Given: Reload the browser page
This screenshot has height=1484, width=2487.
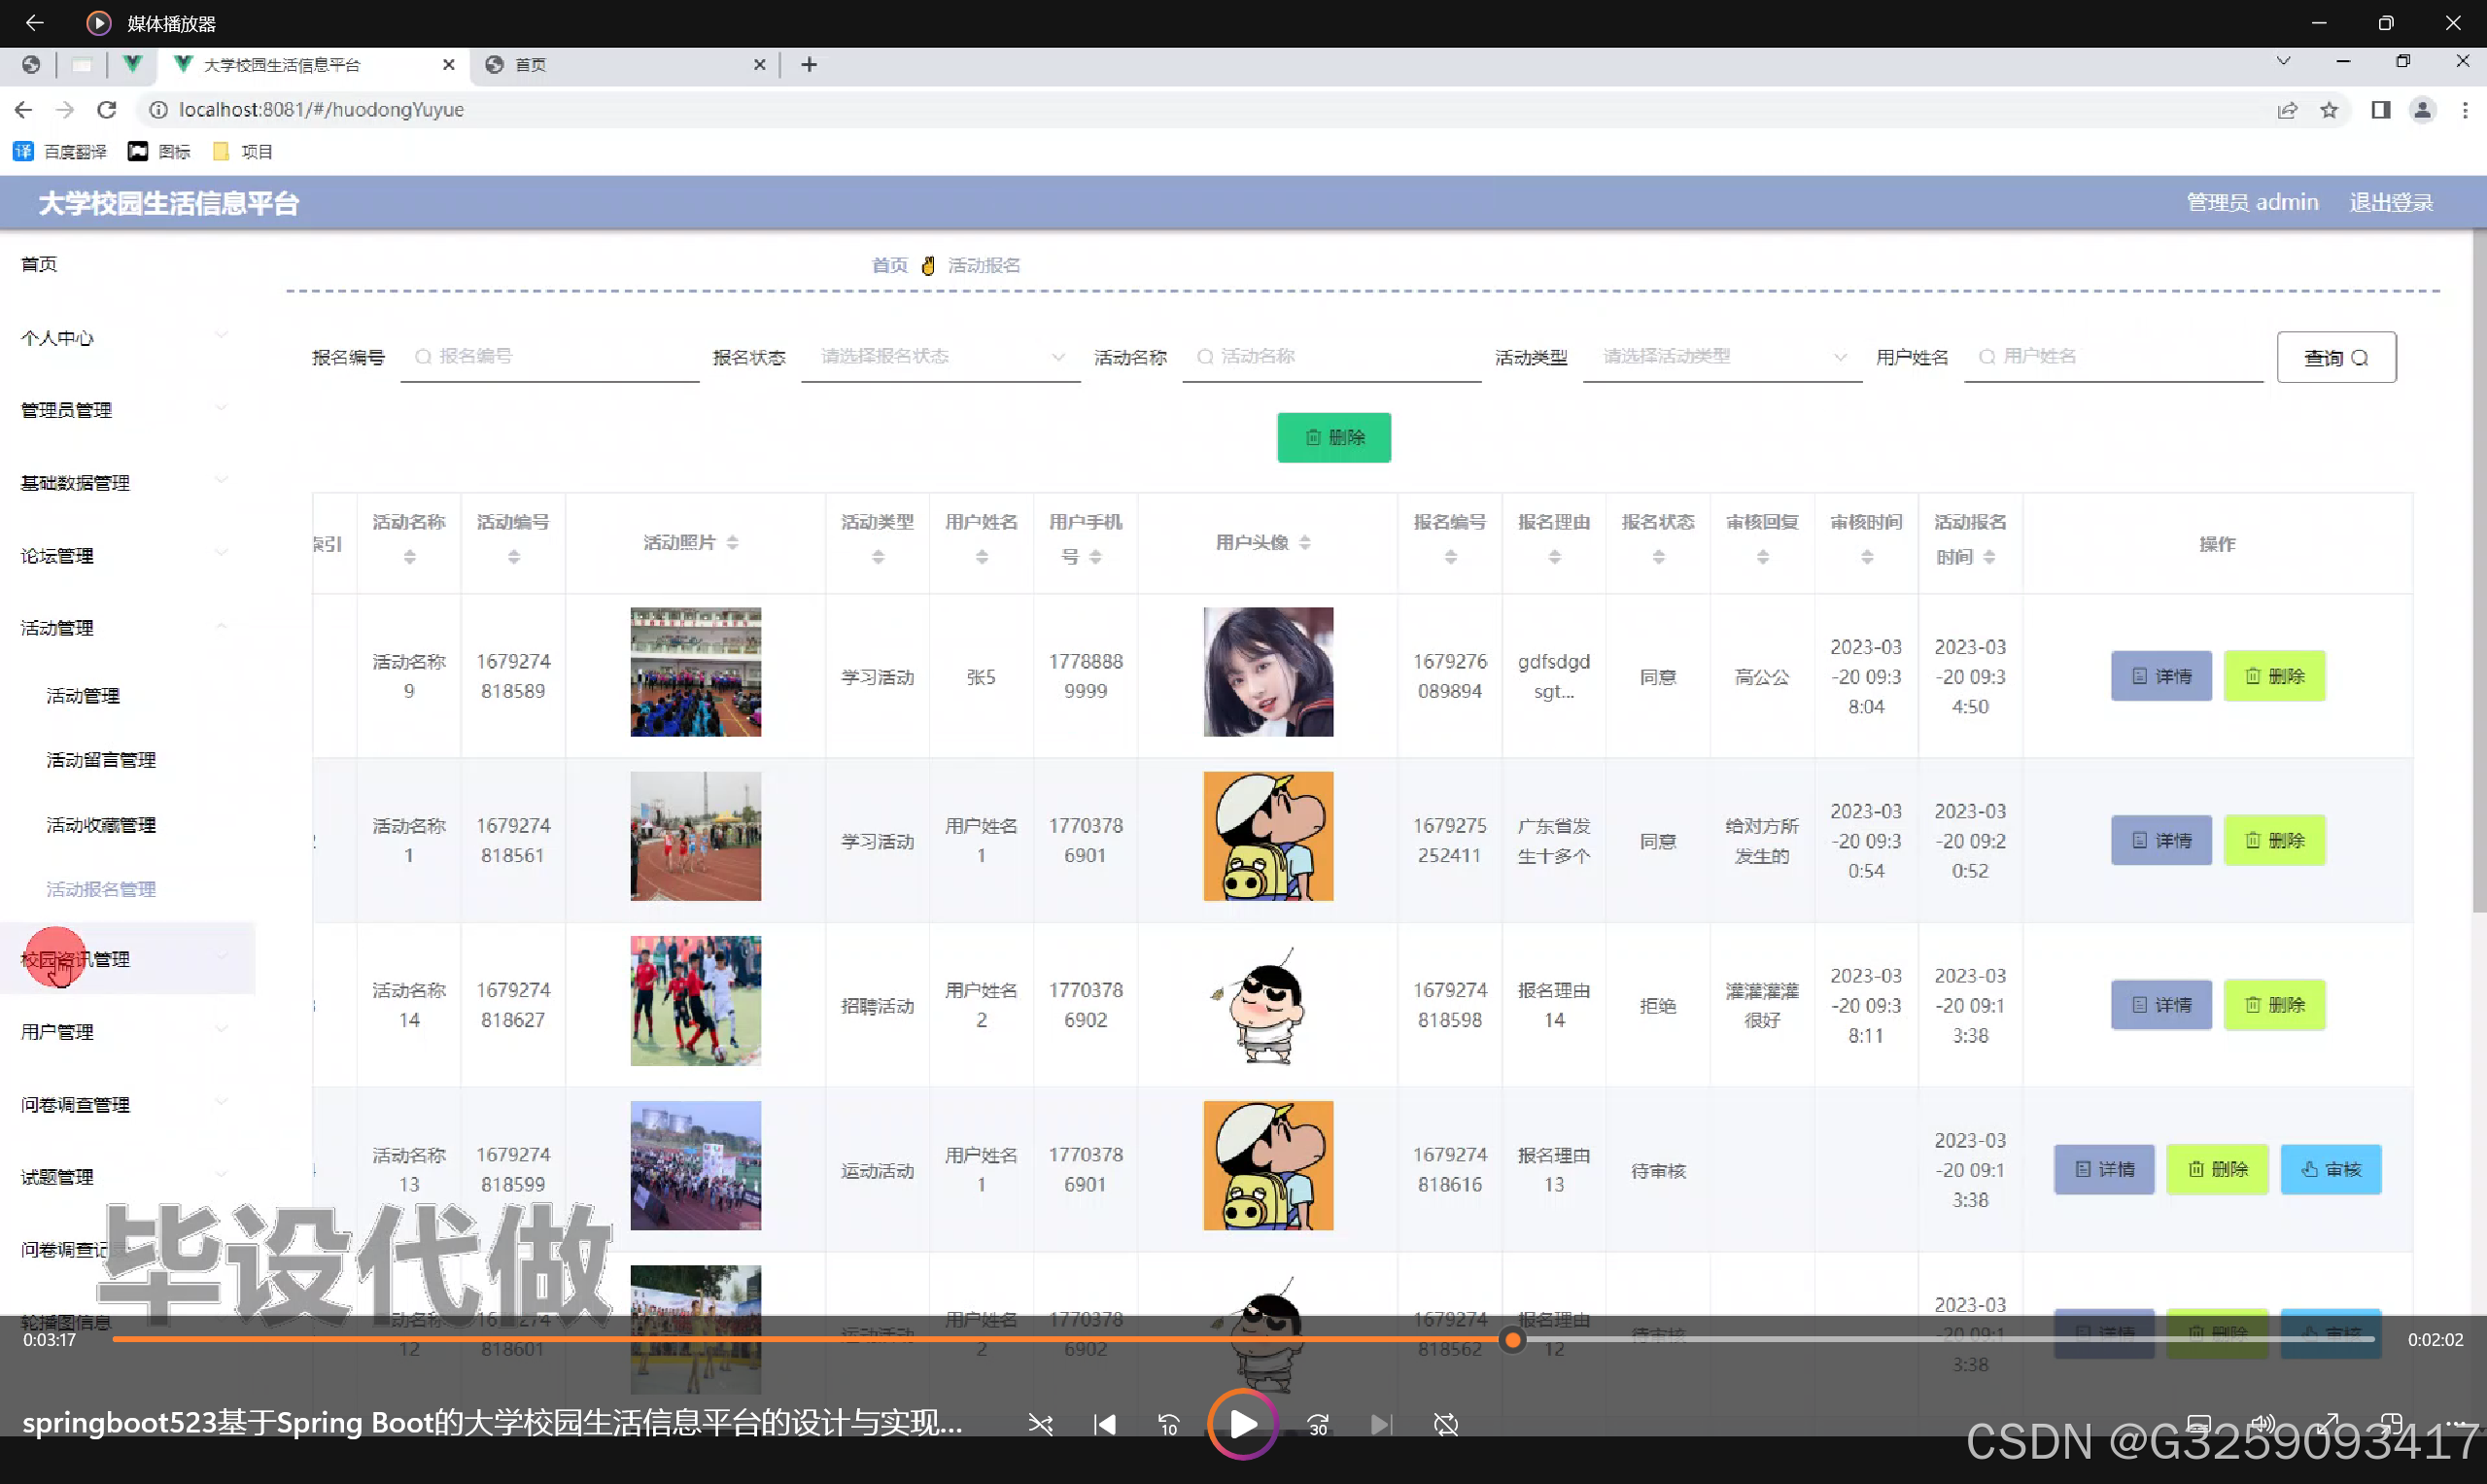Looking at the screenshot, I should pyautogui.click(x=107, y=110).
